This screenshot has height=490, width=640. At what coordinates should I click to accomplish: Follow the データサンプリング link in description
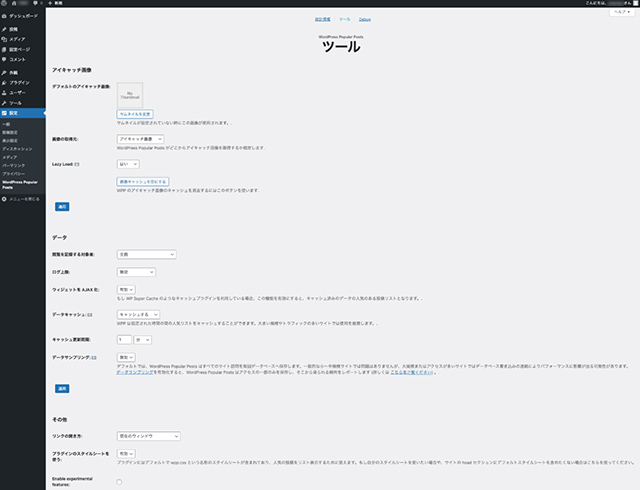coord(135,372)
